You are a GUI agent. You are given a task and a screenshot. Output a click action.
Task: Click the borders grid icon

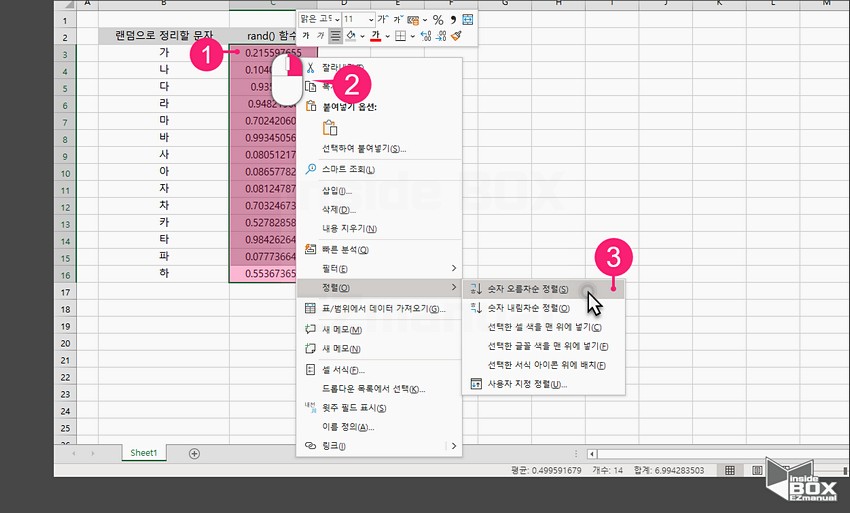point(401,36)
